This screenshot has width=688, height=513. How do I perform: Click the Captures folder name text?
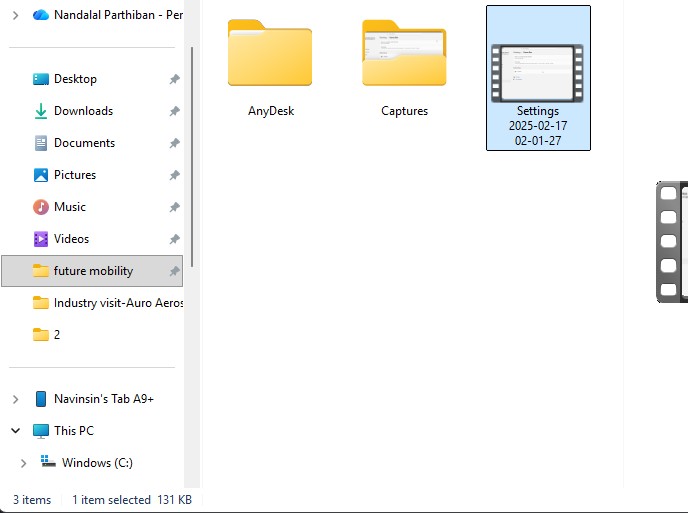[x=404, y=111]
